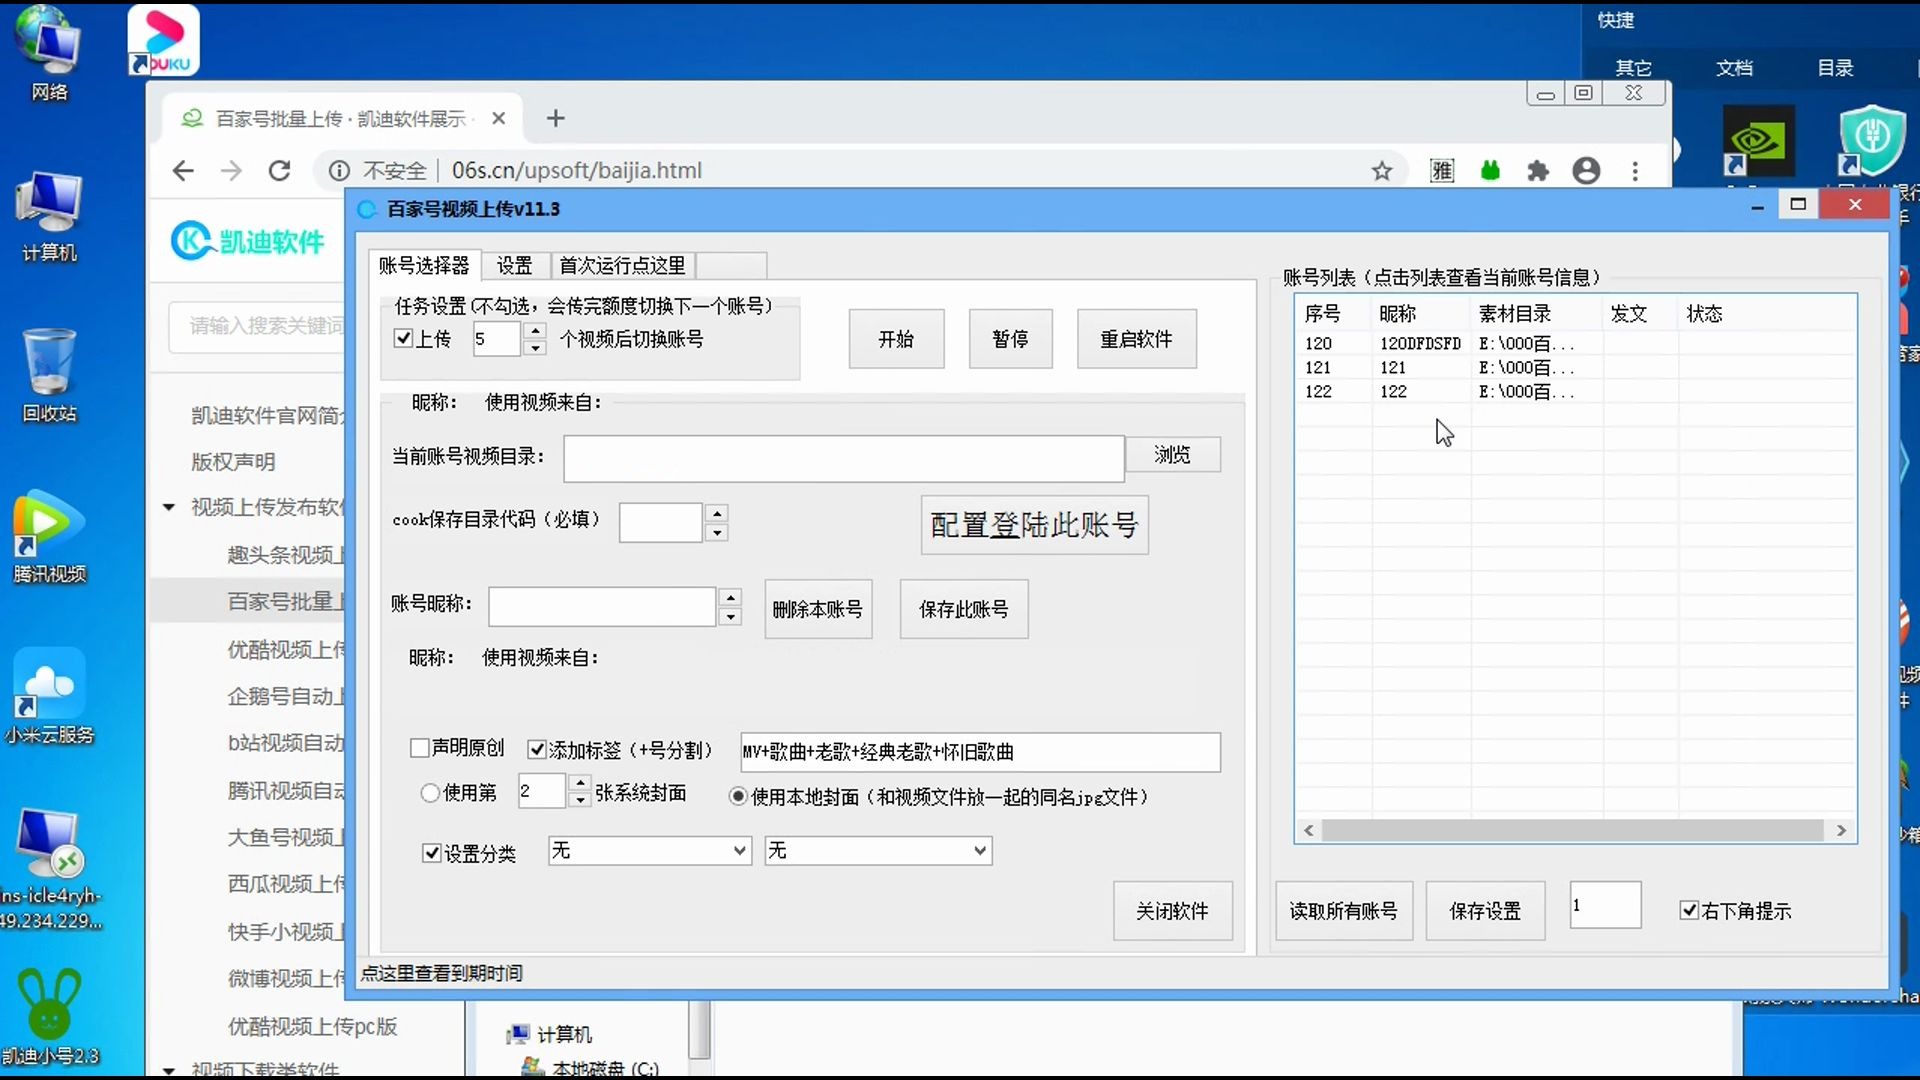
Task: Bookmark the page with the star icon
Action: click(1382, 171)
